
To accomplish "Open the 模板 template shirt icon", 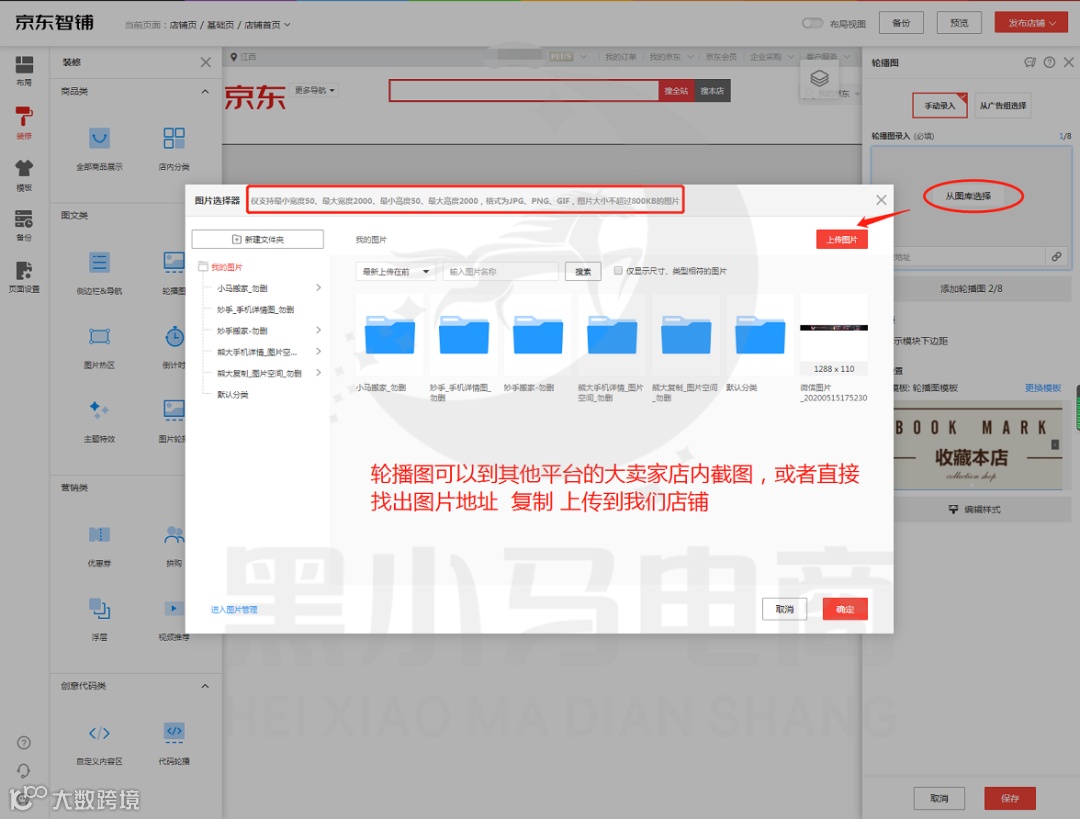I will point(24,168).
